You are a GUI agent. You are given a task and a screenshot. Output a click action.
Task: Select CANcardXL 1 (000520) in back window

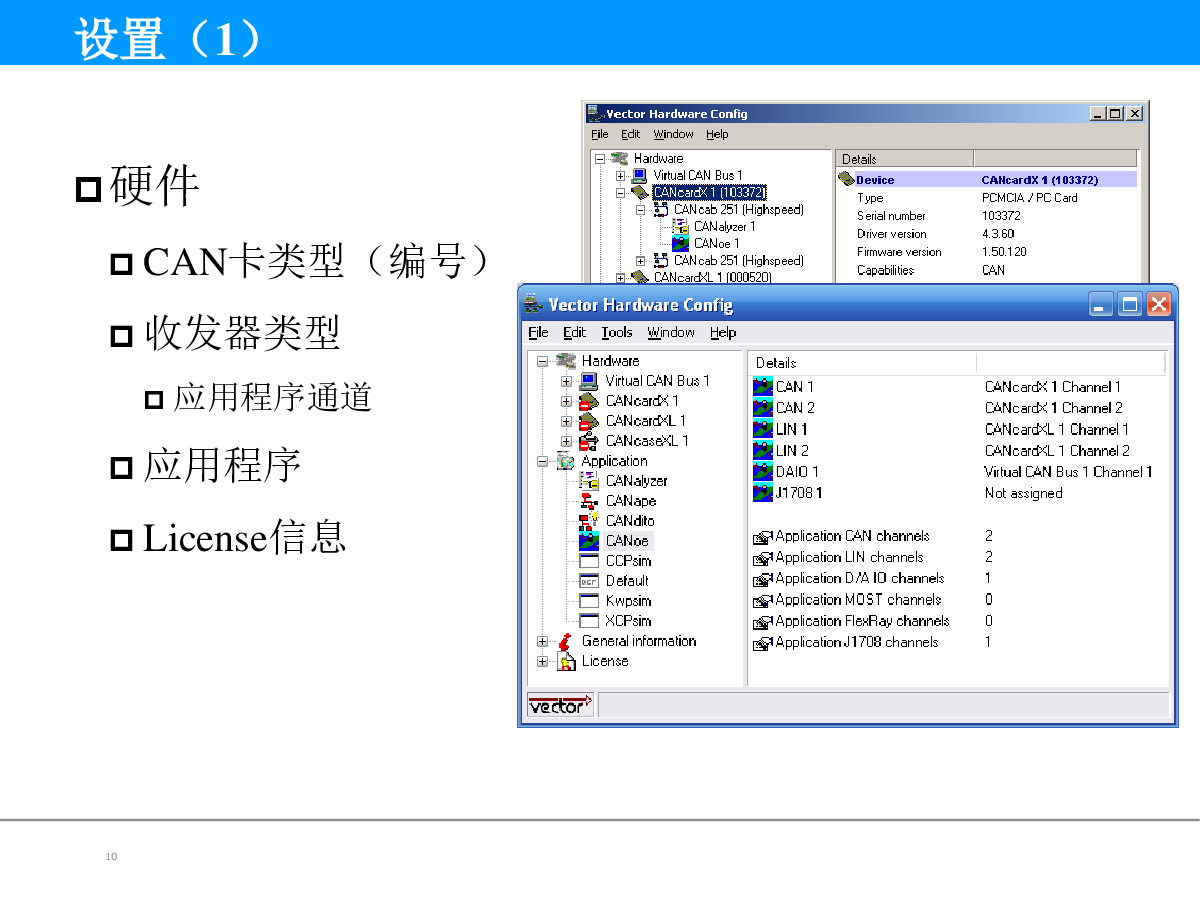713,277
